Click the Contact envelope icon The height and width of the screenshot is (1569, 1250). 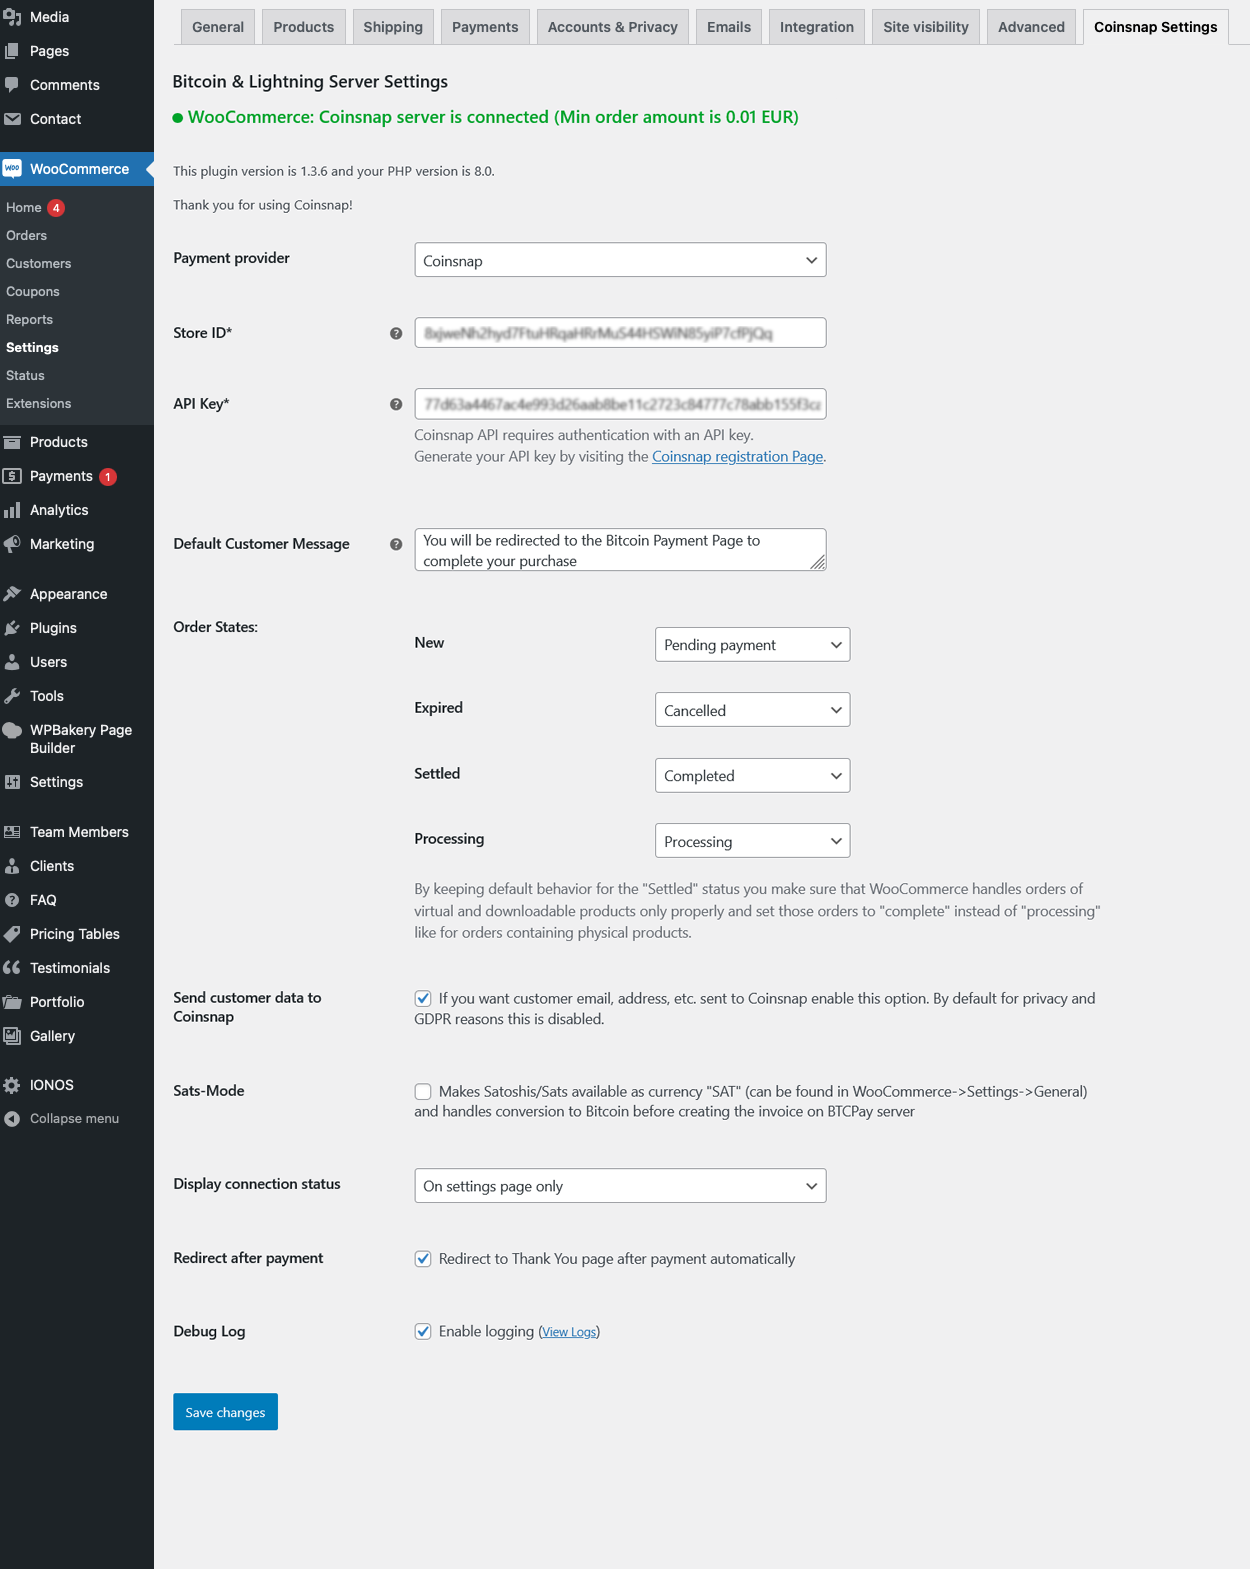(x=12, y=119)
